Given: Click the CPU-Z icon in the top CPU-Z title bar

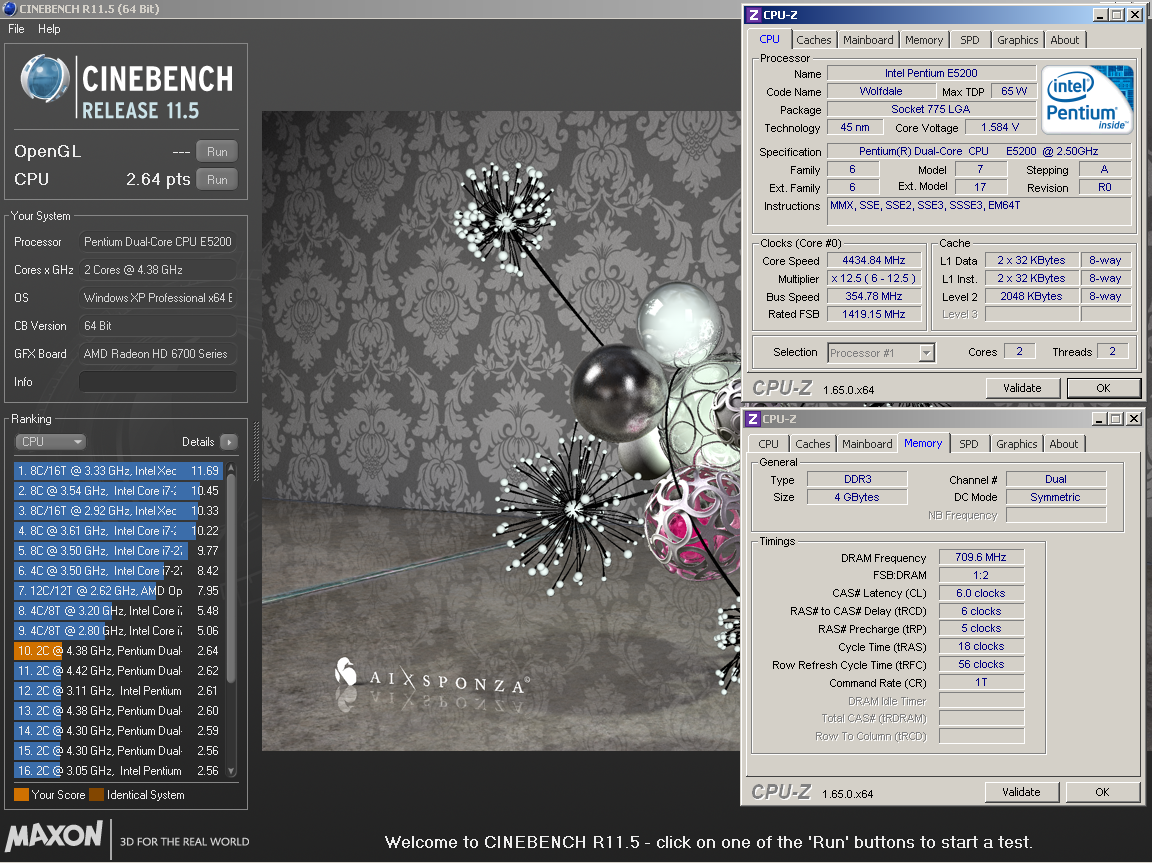Looking at the screenshot, I should [x=754, y=15].
